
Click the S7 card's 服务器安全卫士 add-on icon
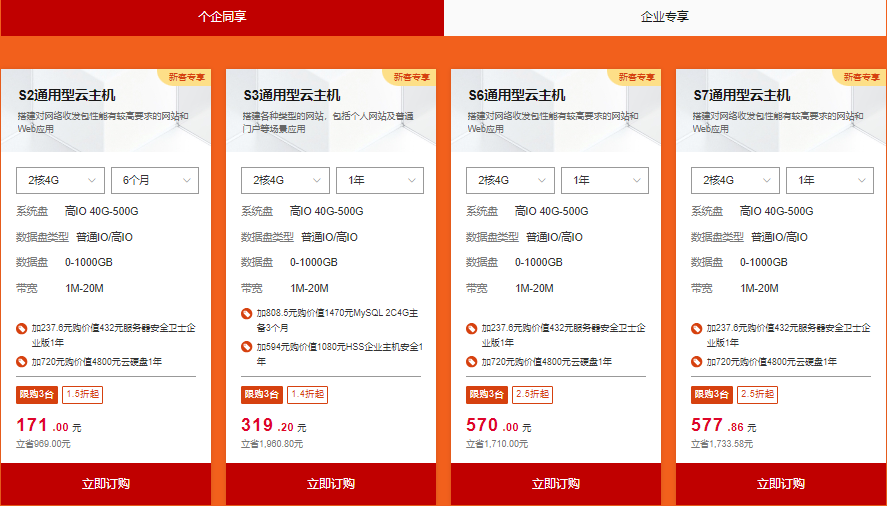point(697,328)
